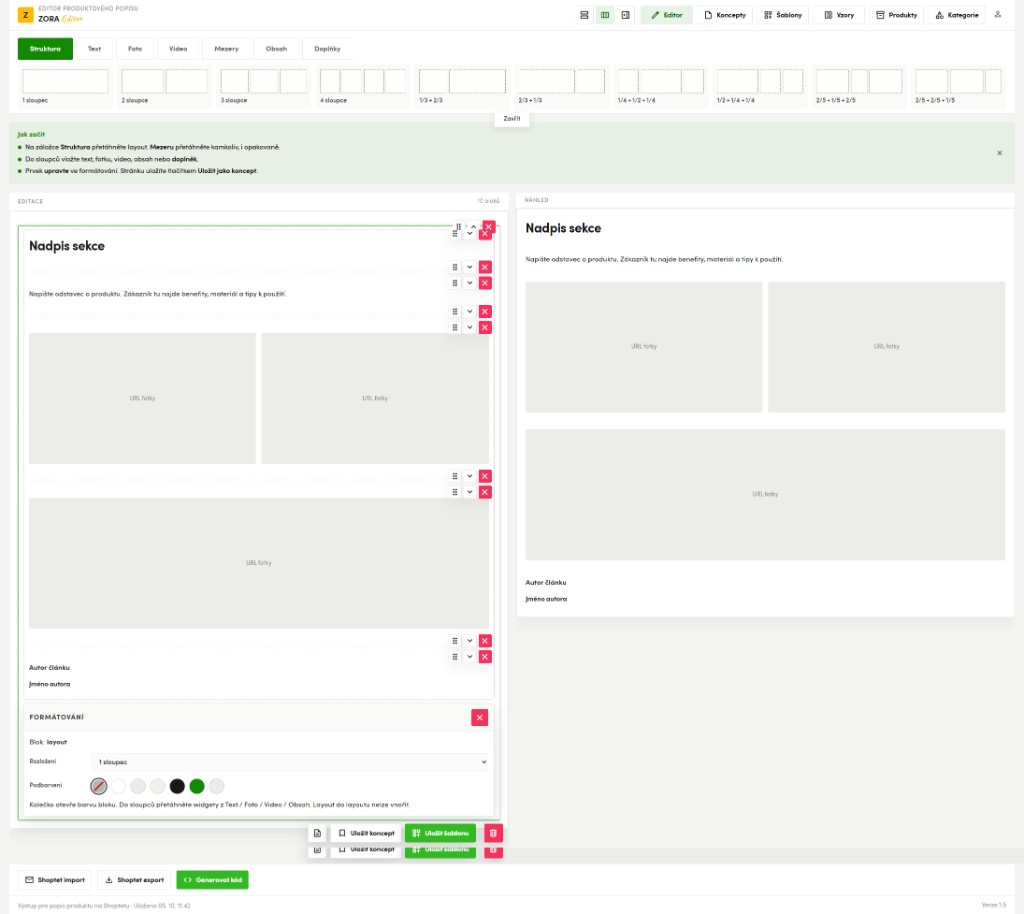
Task: Go to the Mezery tab
Action: pos(227,49)
